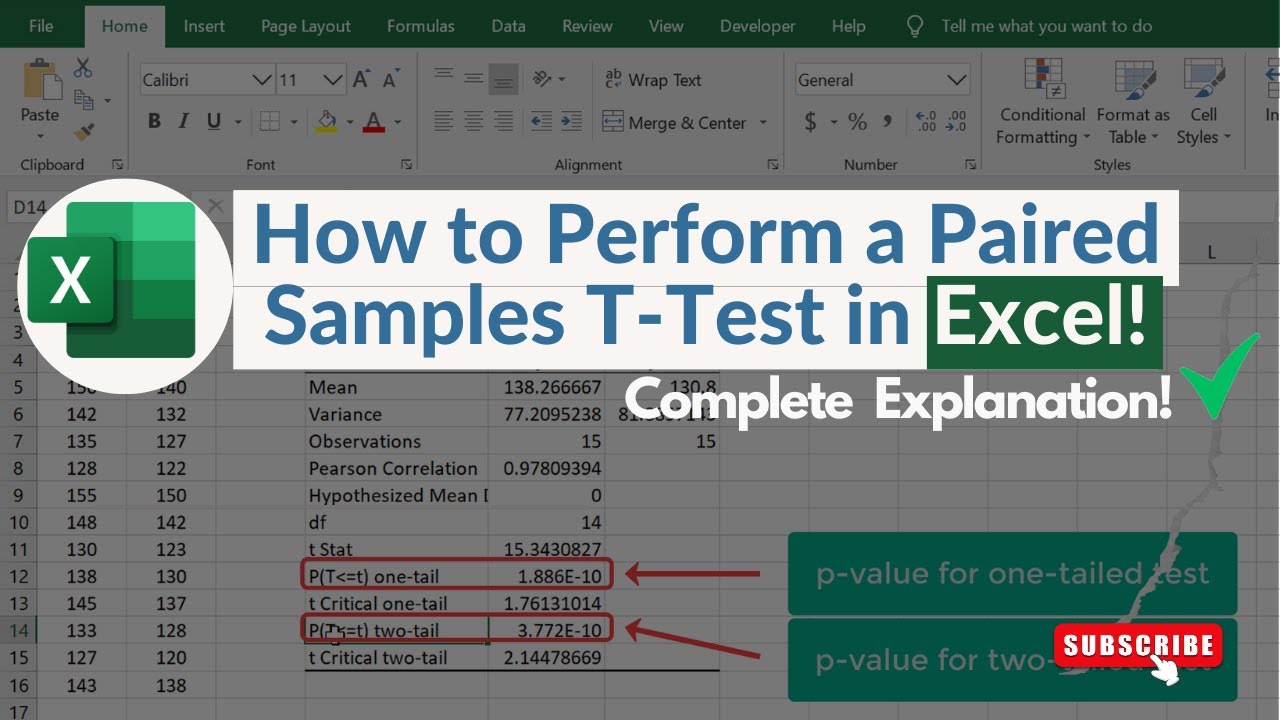
Task: Click the Copy icon
Action: 83,100
